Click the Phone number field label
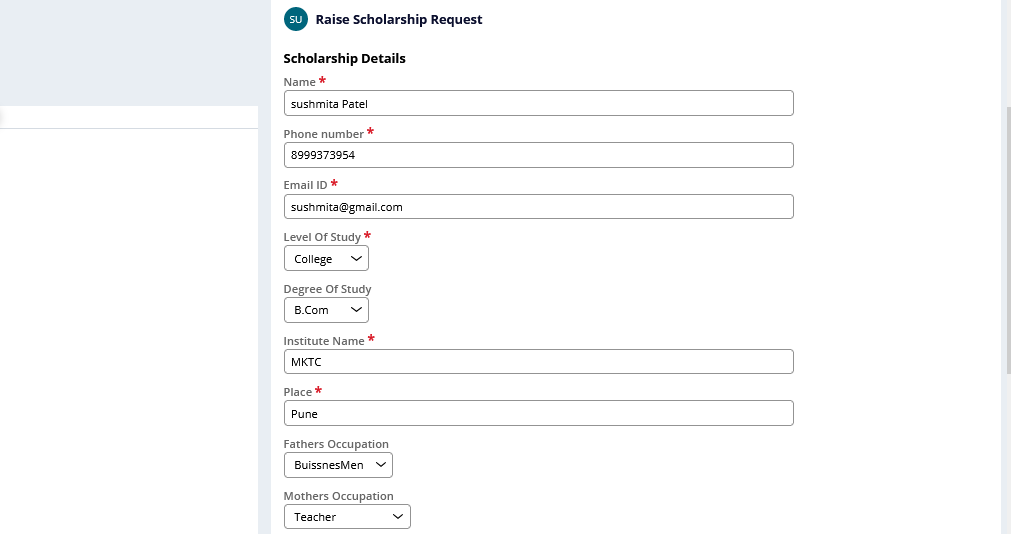 [323, 134]
